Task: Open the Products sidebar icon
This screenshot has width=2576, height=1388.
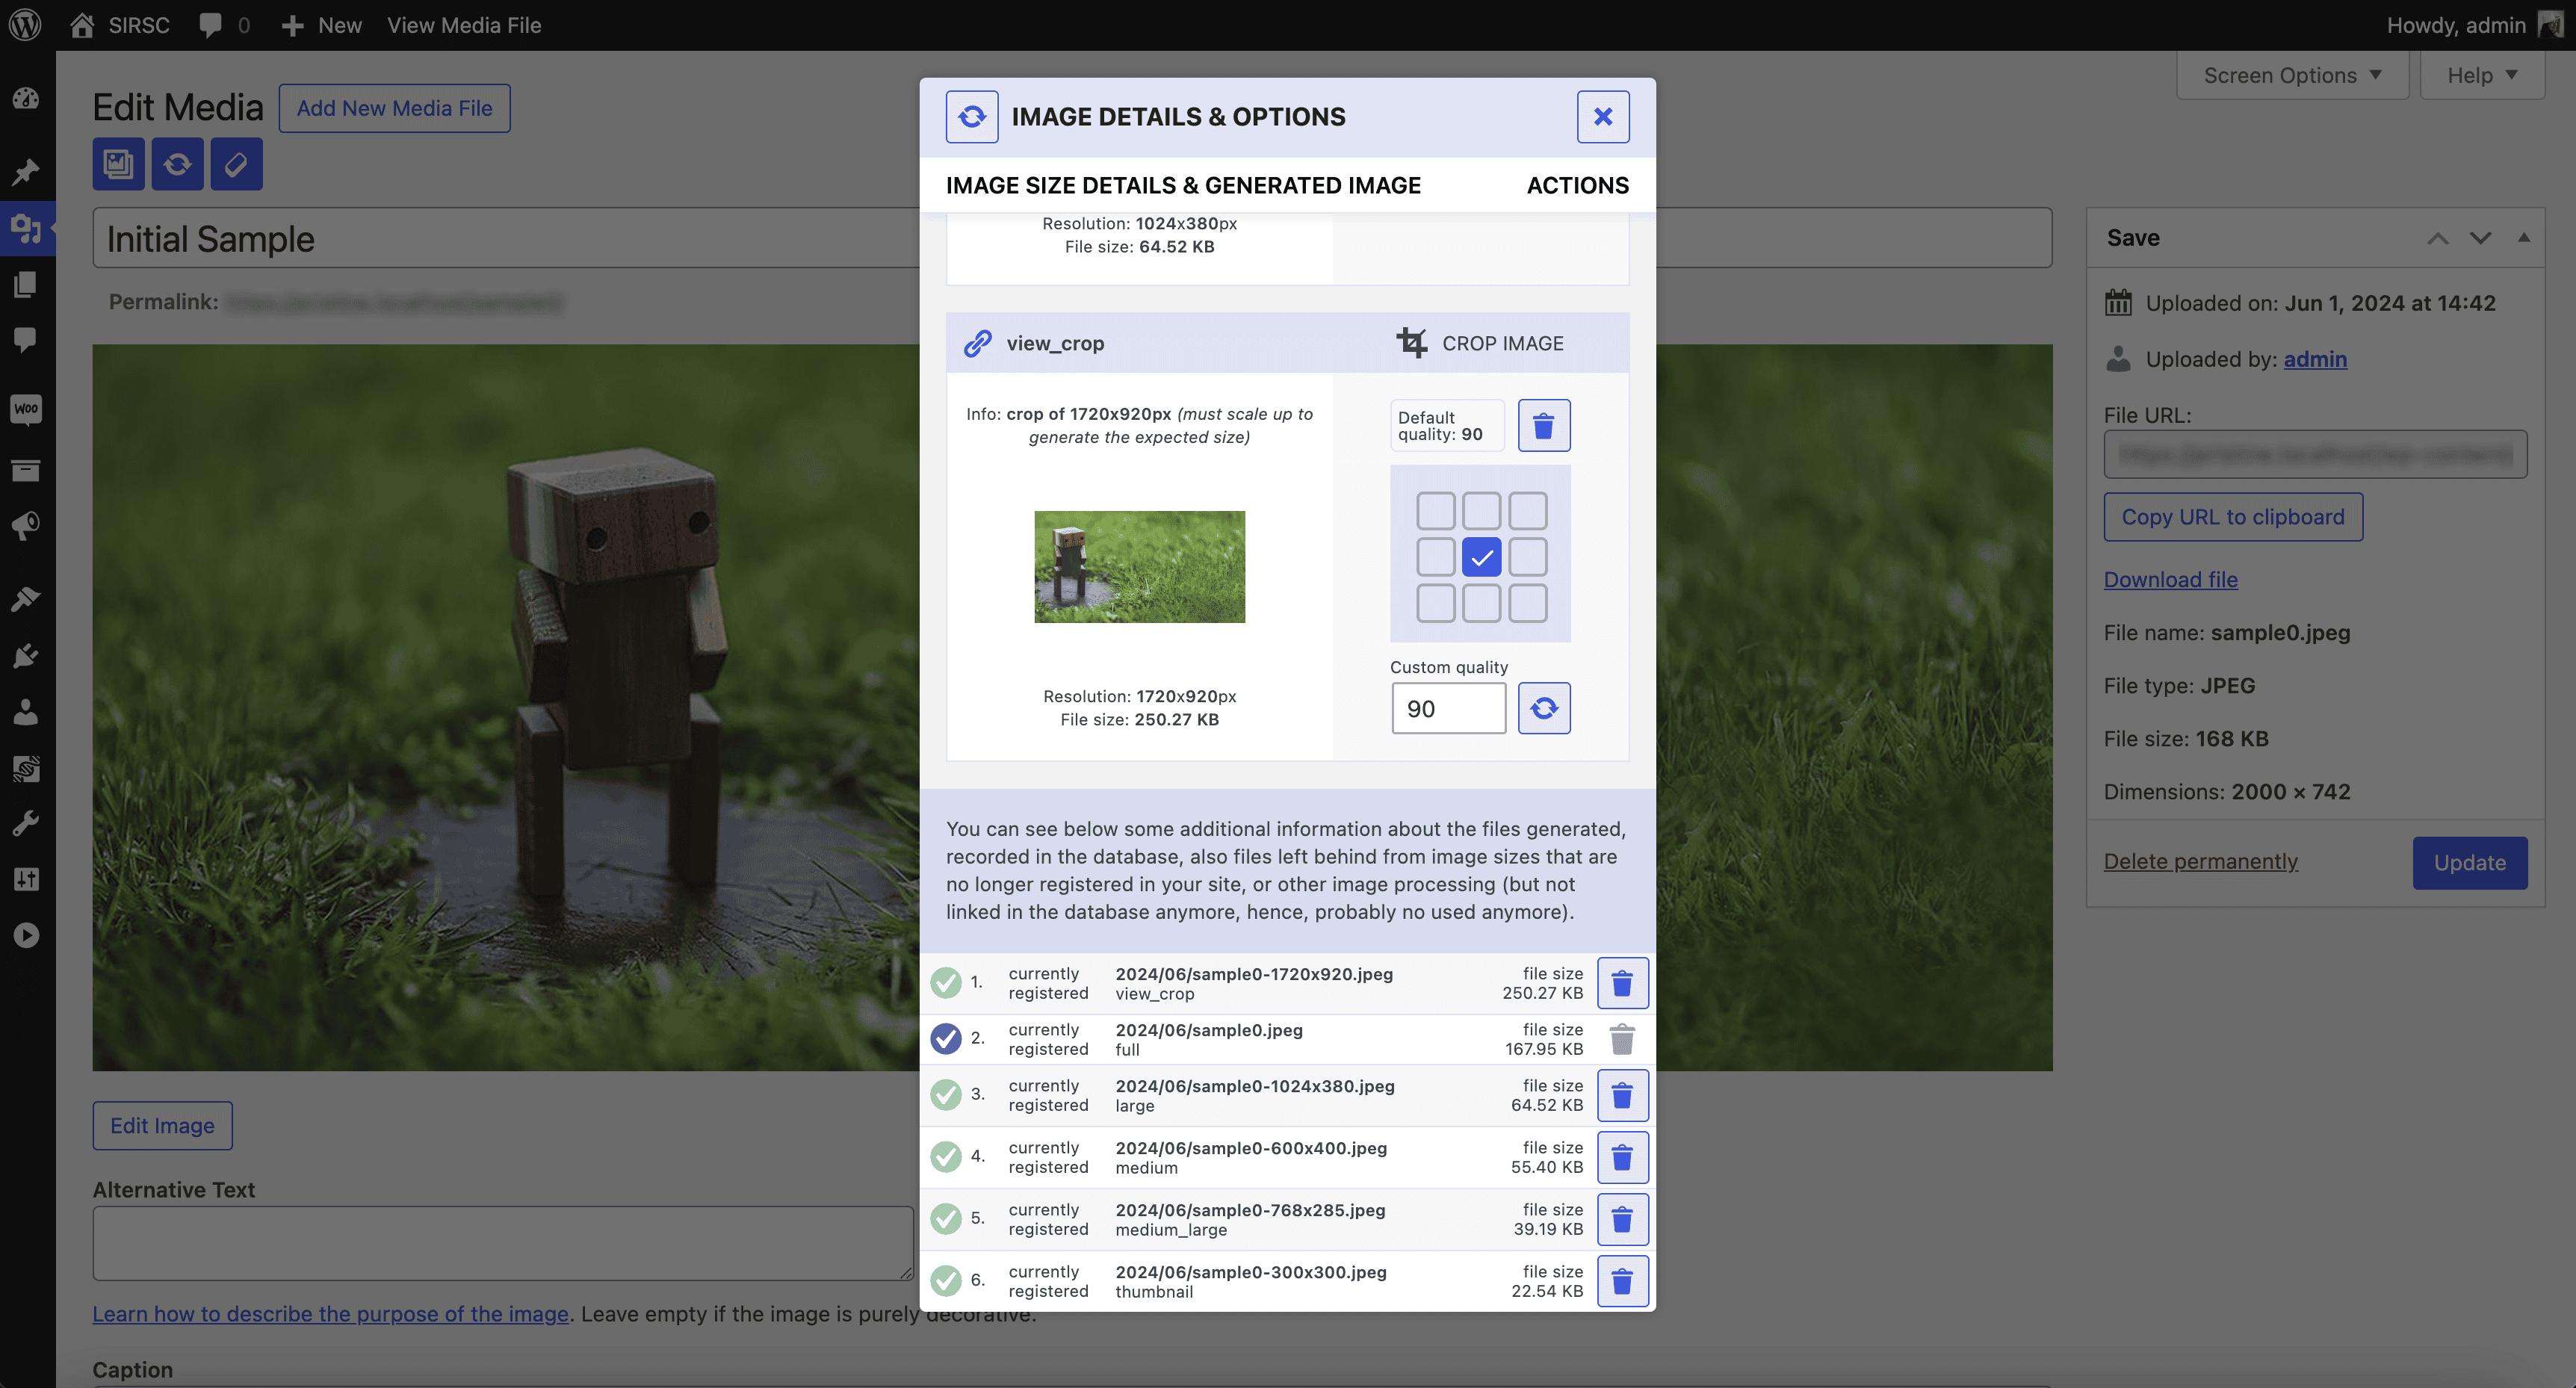Action: (26, 470)
